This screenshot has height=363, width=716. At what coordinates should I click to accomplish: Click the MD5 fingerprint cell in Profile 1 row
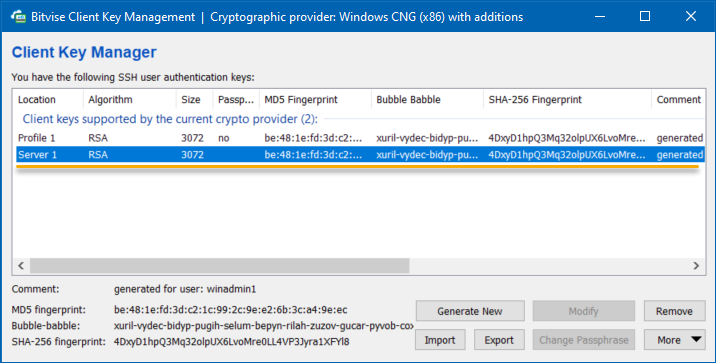pyautogui.click(x=313, y=138)
